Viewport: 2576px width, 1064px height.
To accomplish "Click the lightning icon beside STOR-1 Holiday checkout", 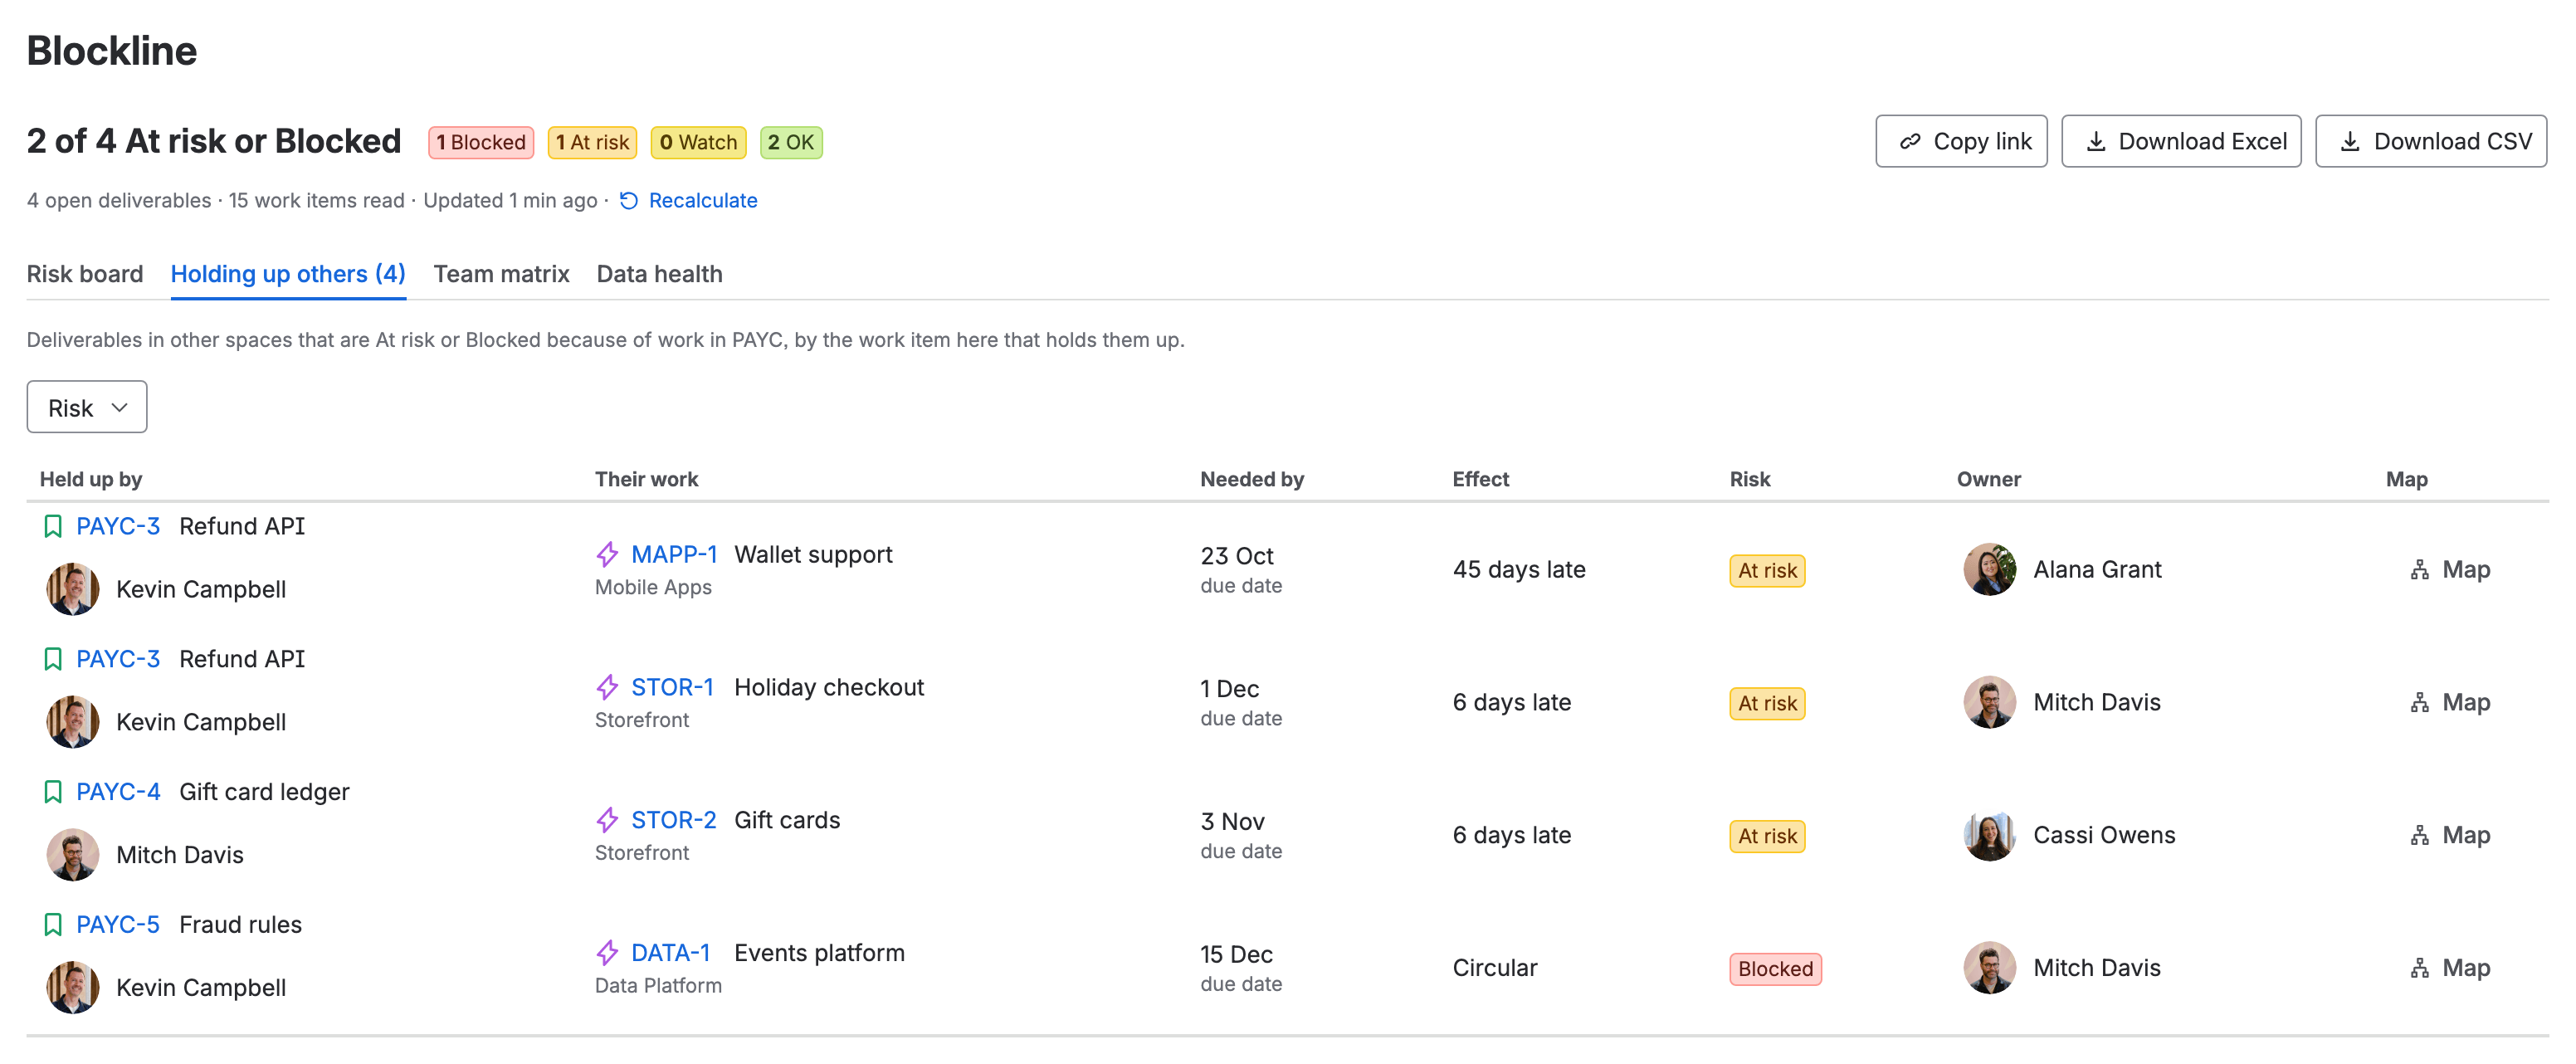I will pyautogui.click(x=607, y=687).
